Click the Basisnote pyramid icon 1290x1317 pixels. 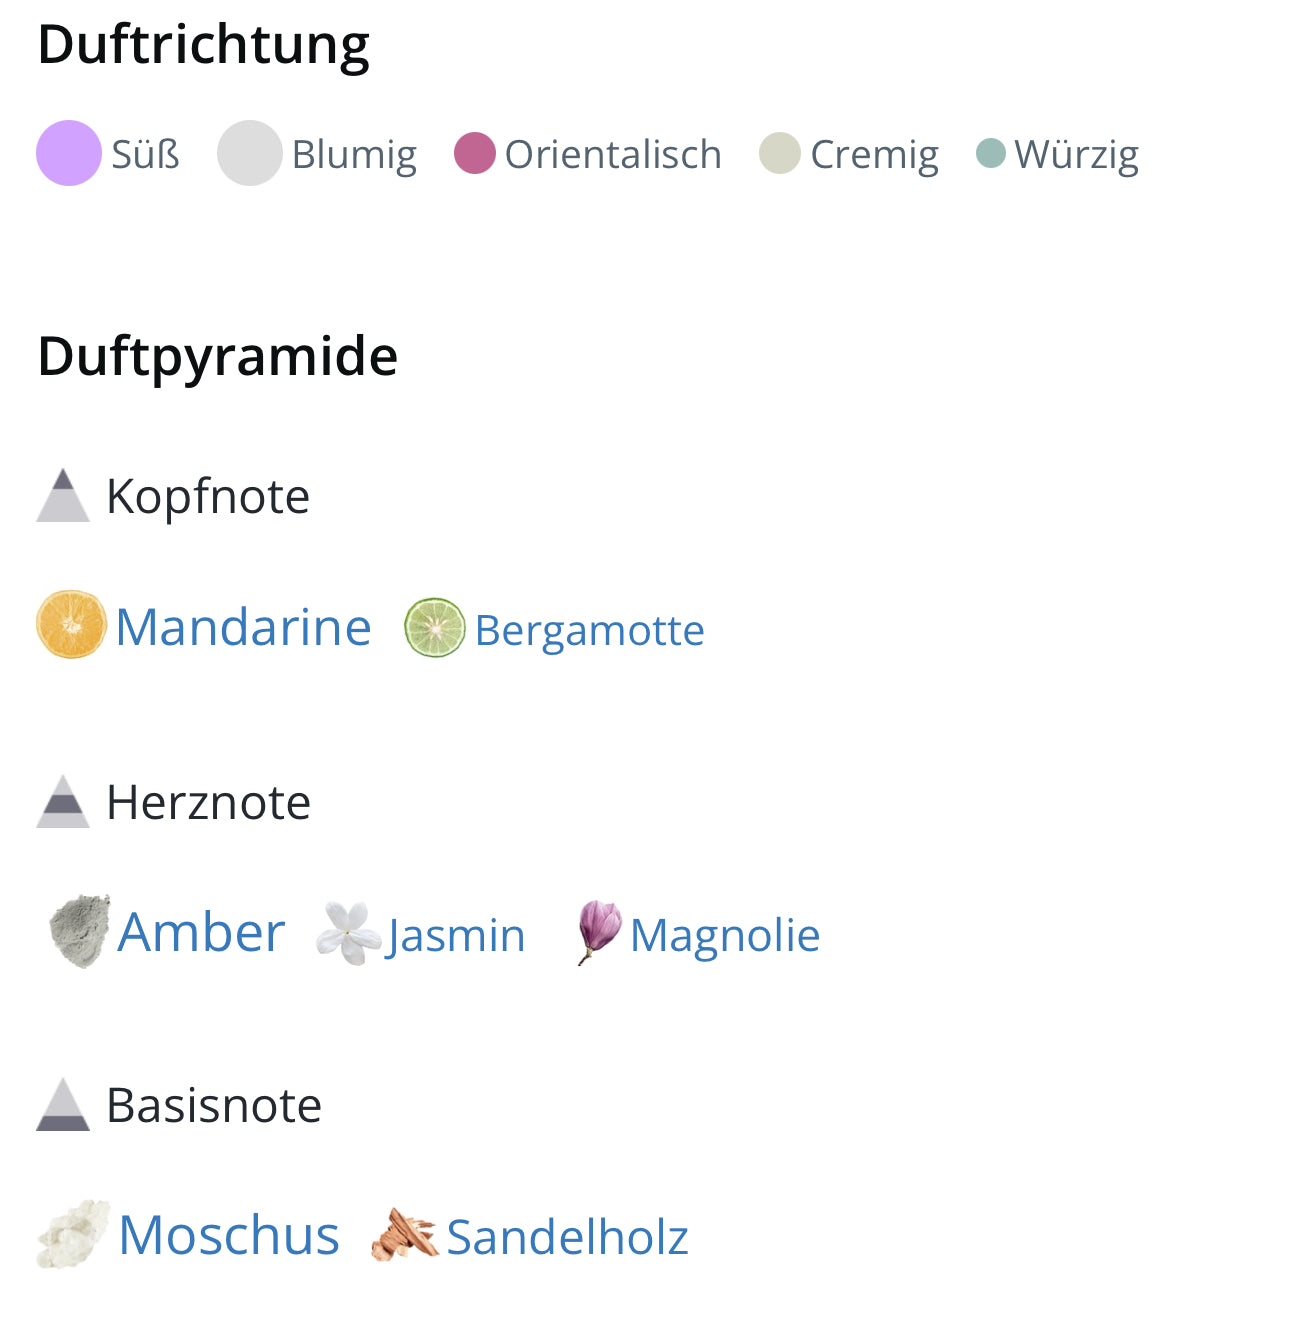click(x=63, y=1105)
